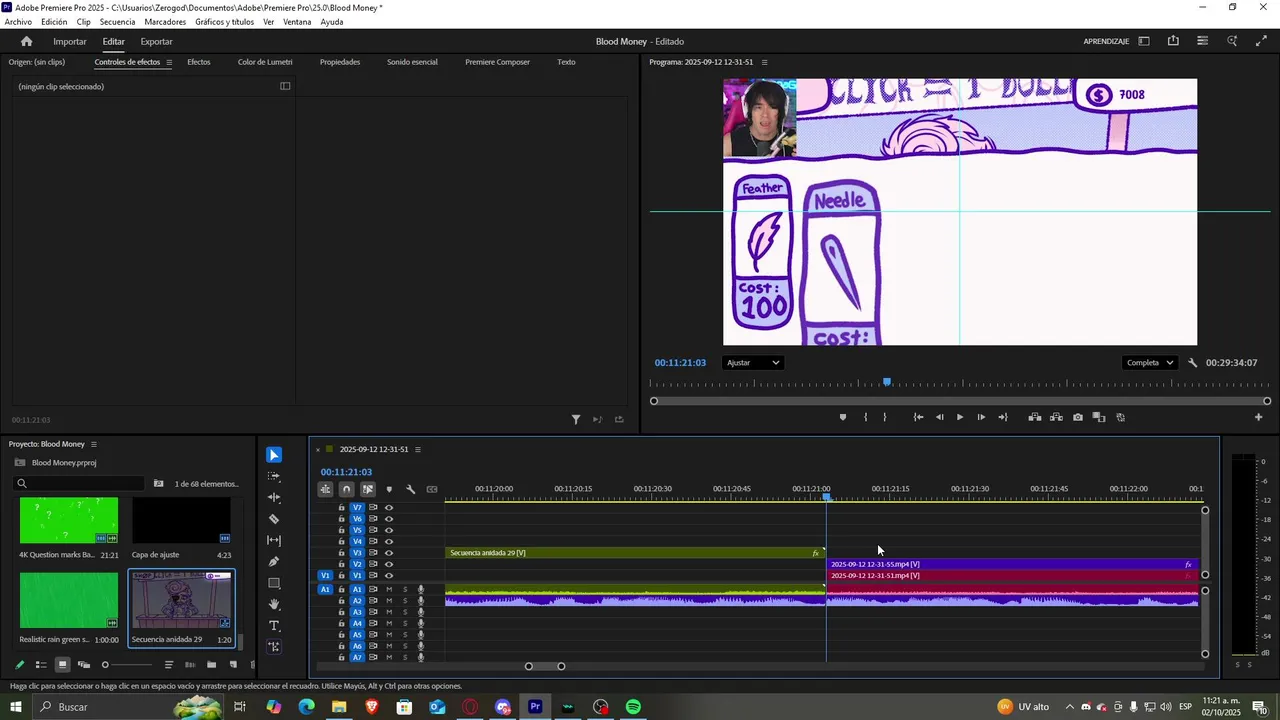Screen dimensions: 1280x720
Task: Lock video track V5
Action: 341,530
